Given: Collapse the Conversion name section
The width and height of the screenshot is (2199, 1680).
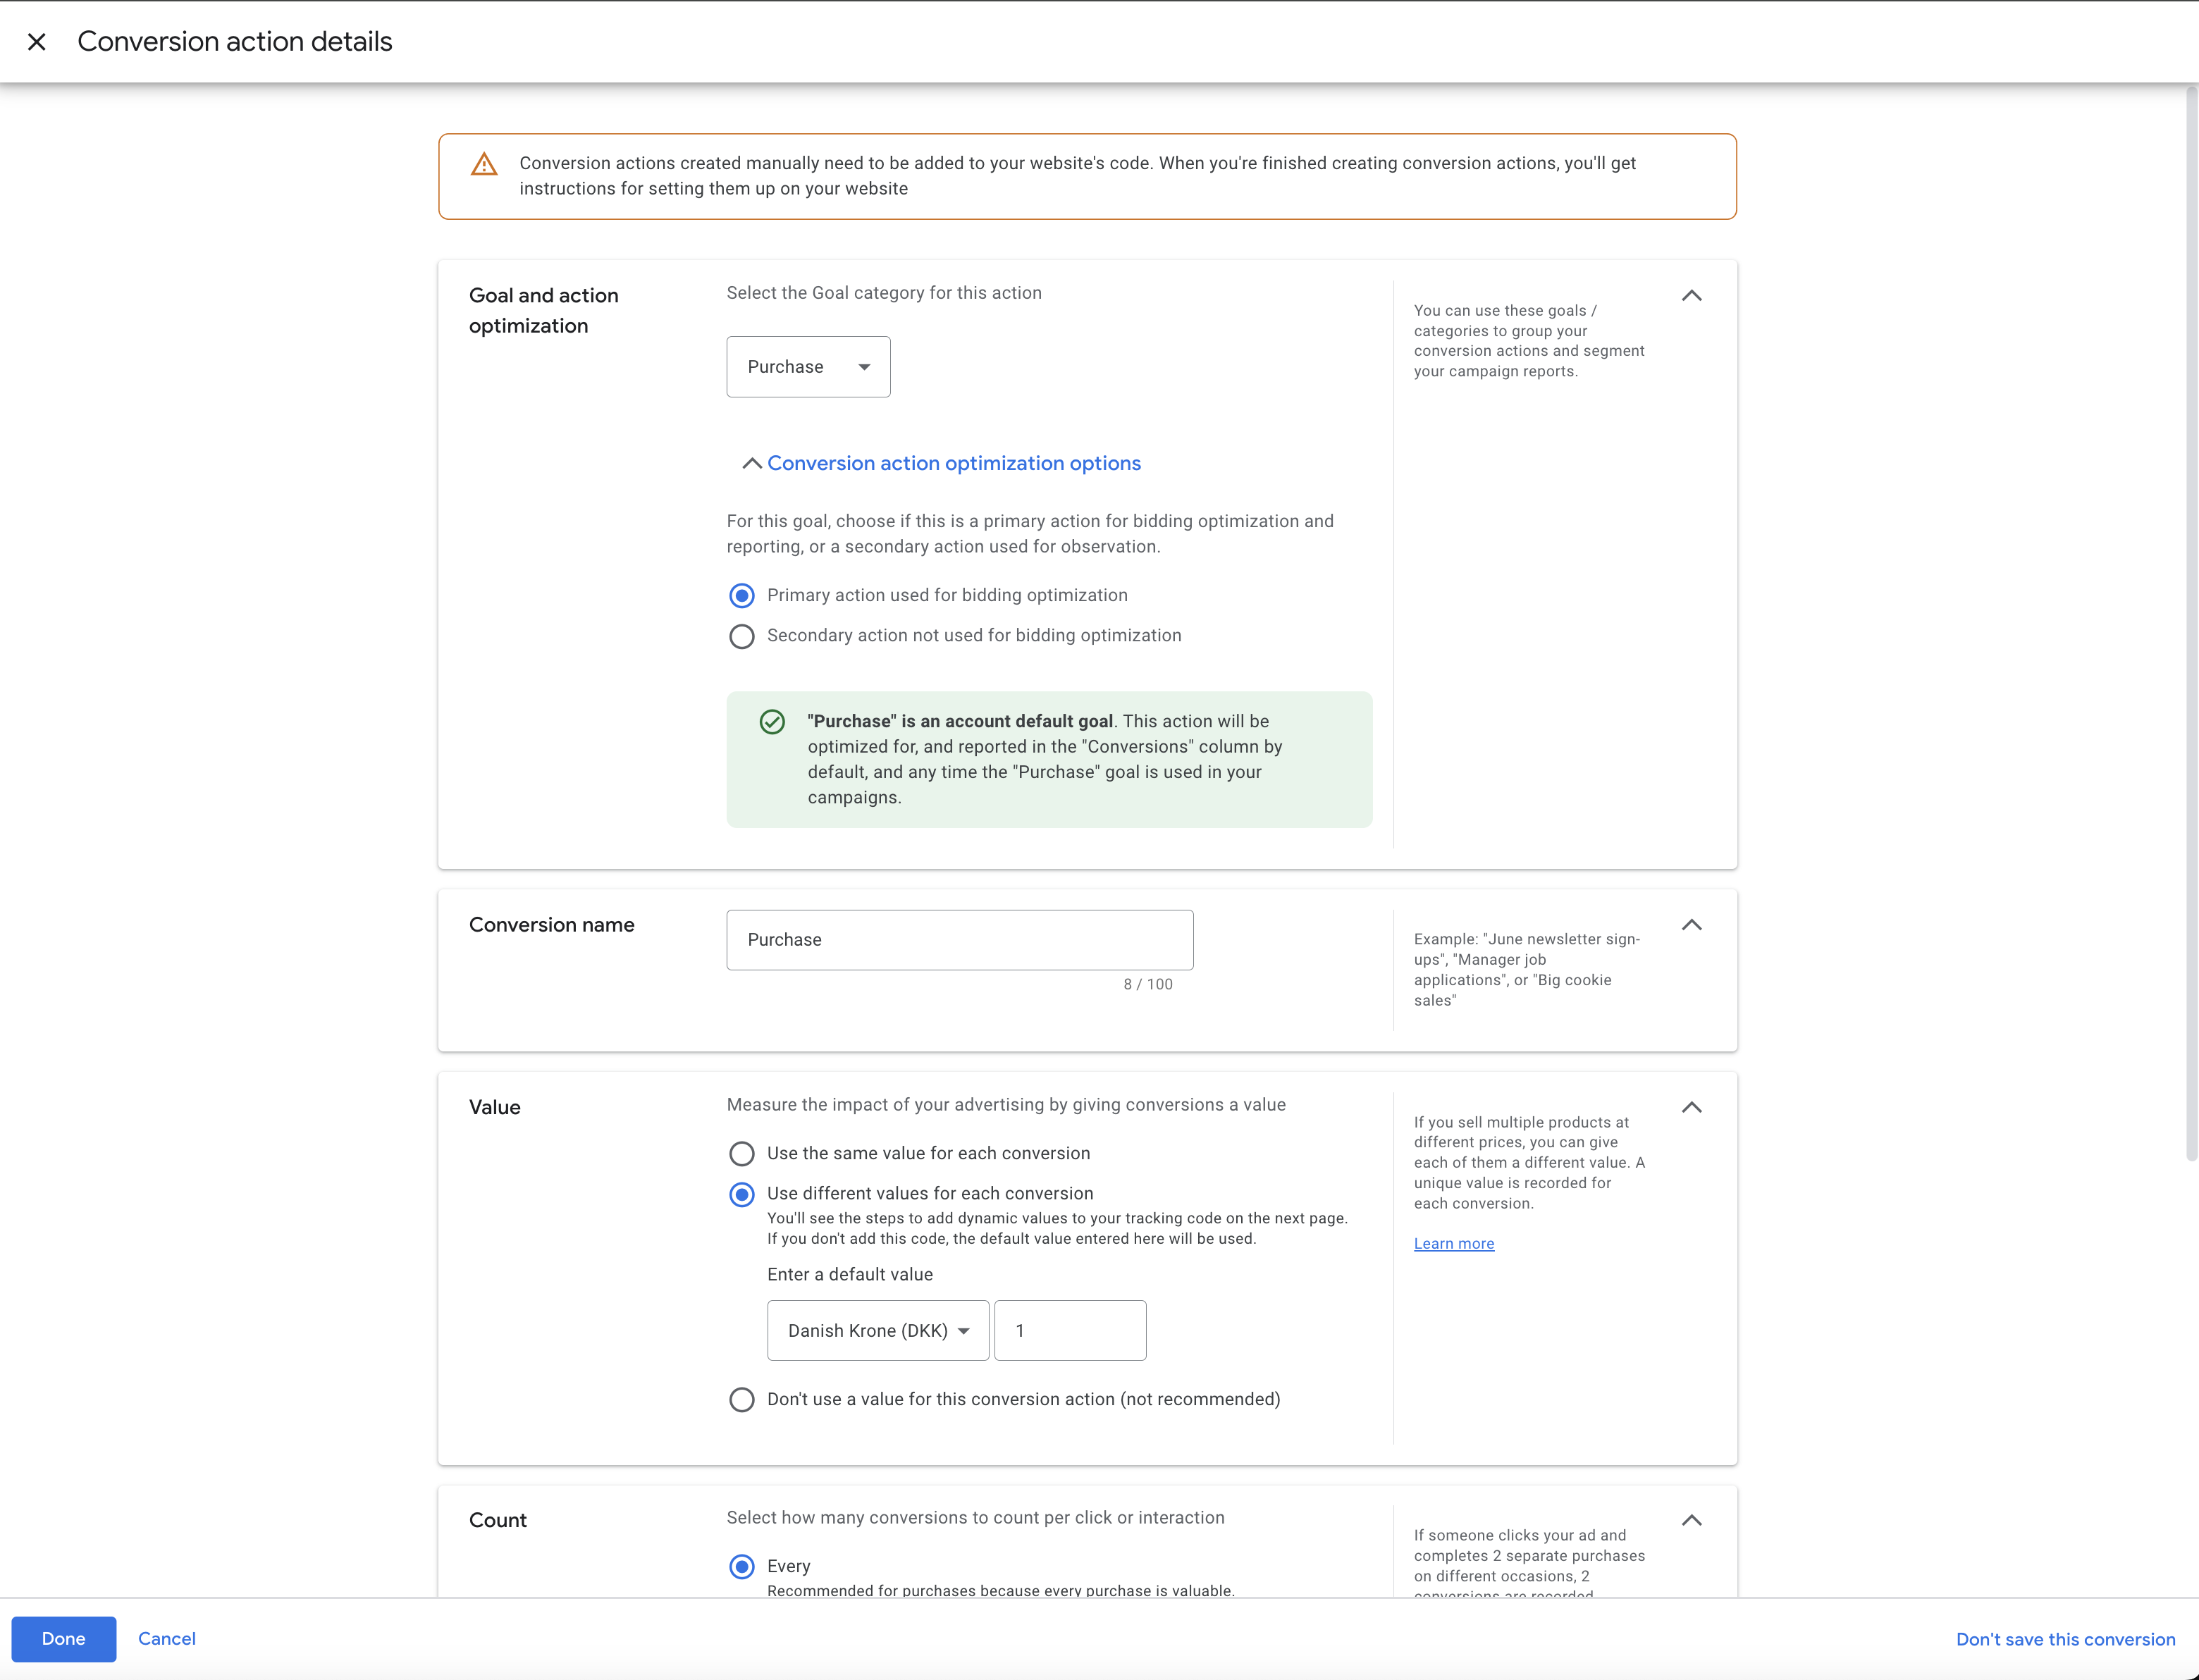Looking at the screenshot, I should [1693, 925].
